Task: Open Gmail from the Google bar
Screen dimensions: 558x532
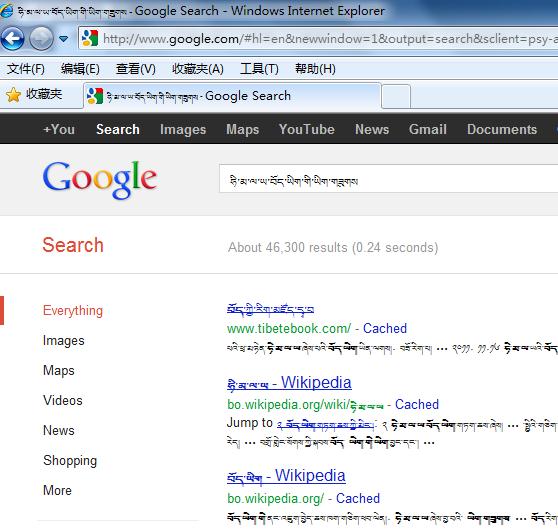Action: click(x=427, y=129)
